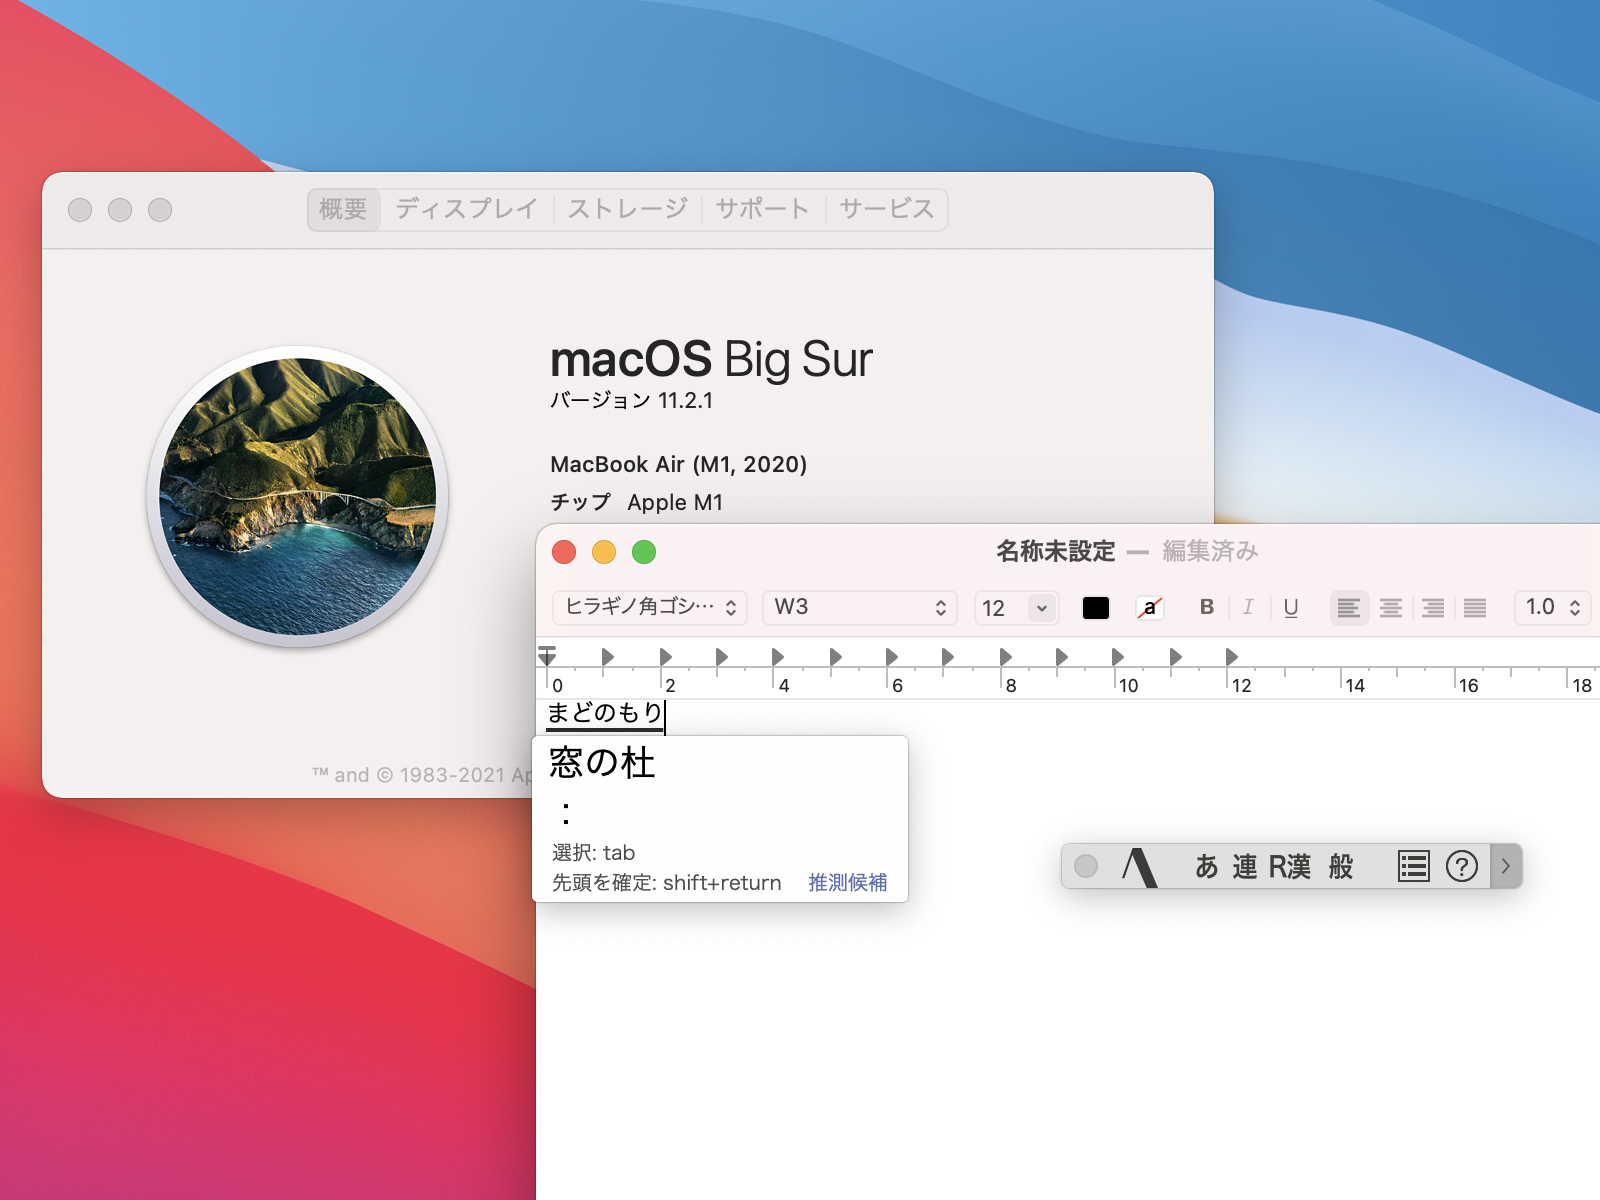This screenshot has height=1200, width=1600.
Task: Click the 編集済み status in the title bar
Action: 1210,551
